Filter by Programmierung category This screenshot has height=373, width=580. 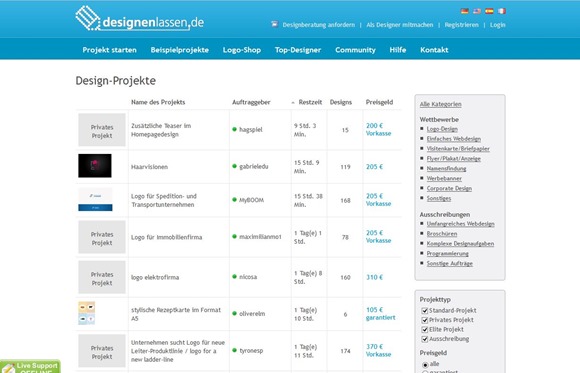(448, 254)
